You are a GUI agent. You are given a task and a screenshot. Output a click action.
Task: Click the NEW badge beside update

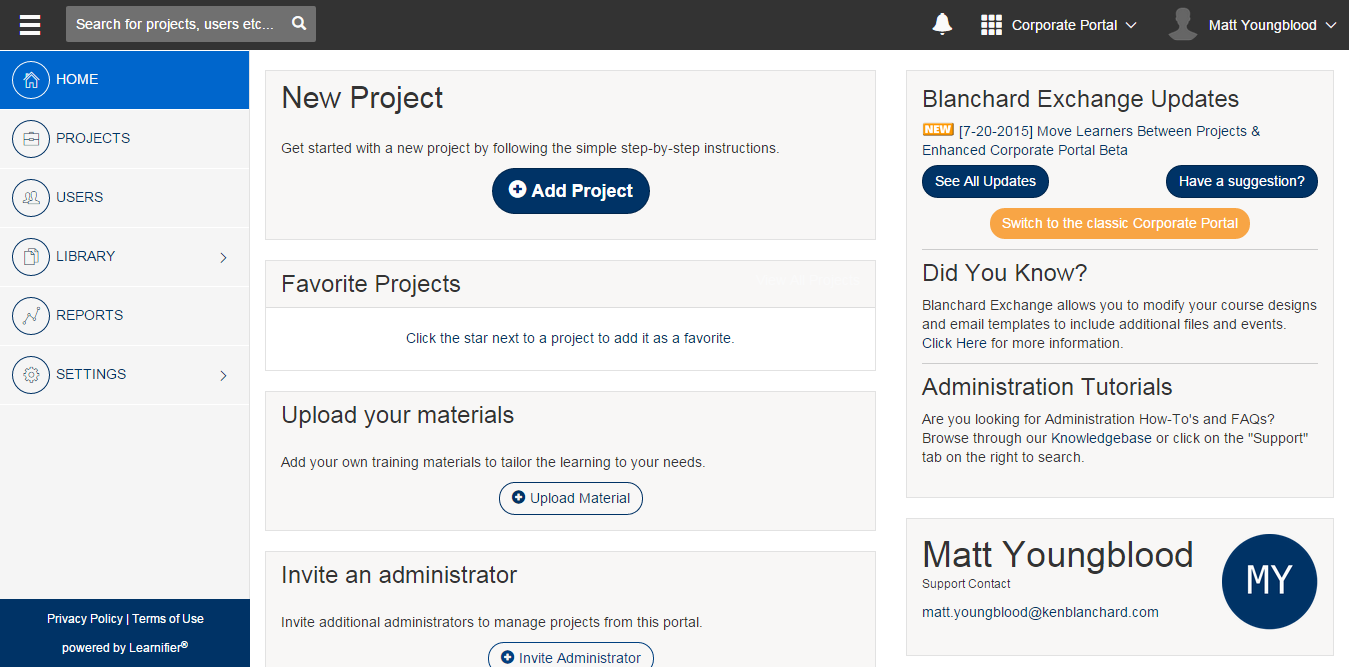pos(938,130)
